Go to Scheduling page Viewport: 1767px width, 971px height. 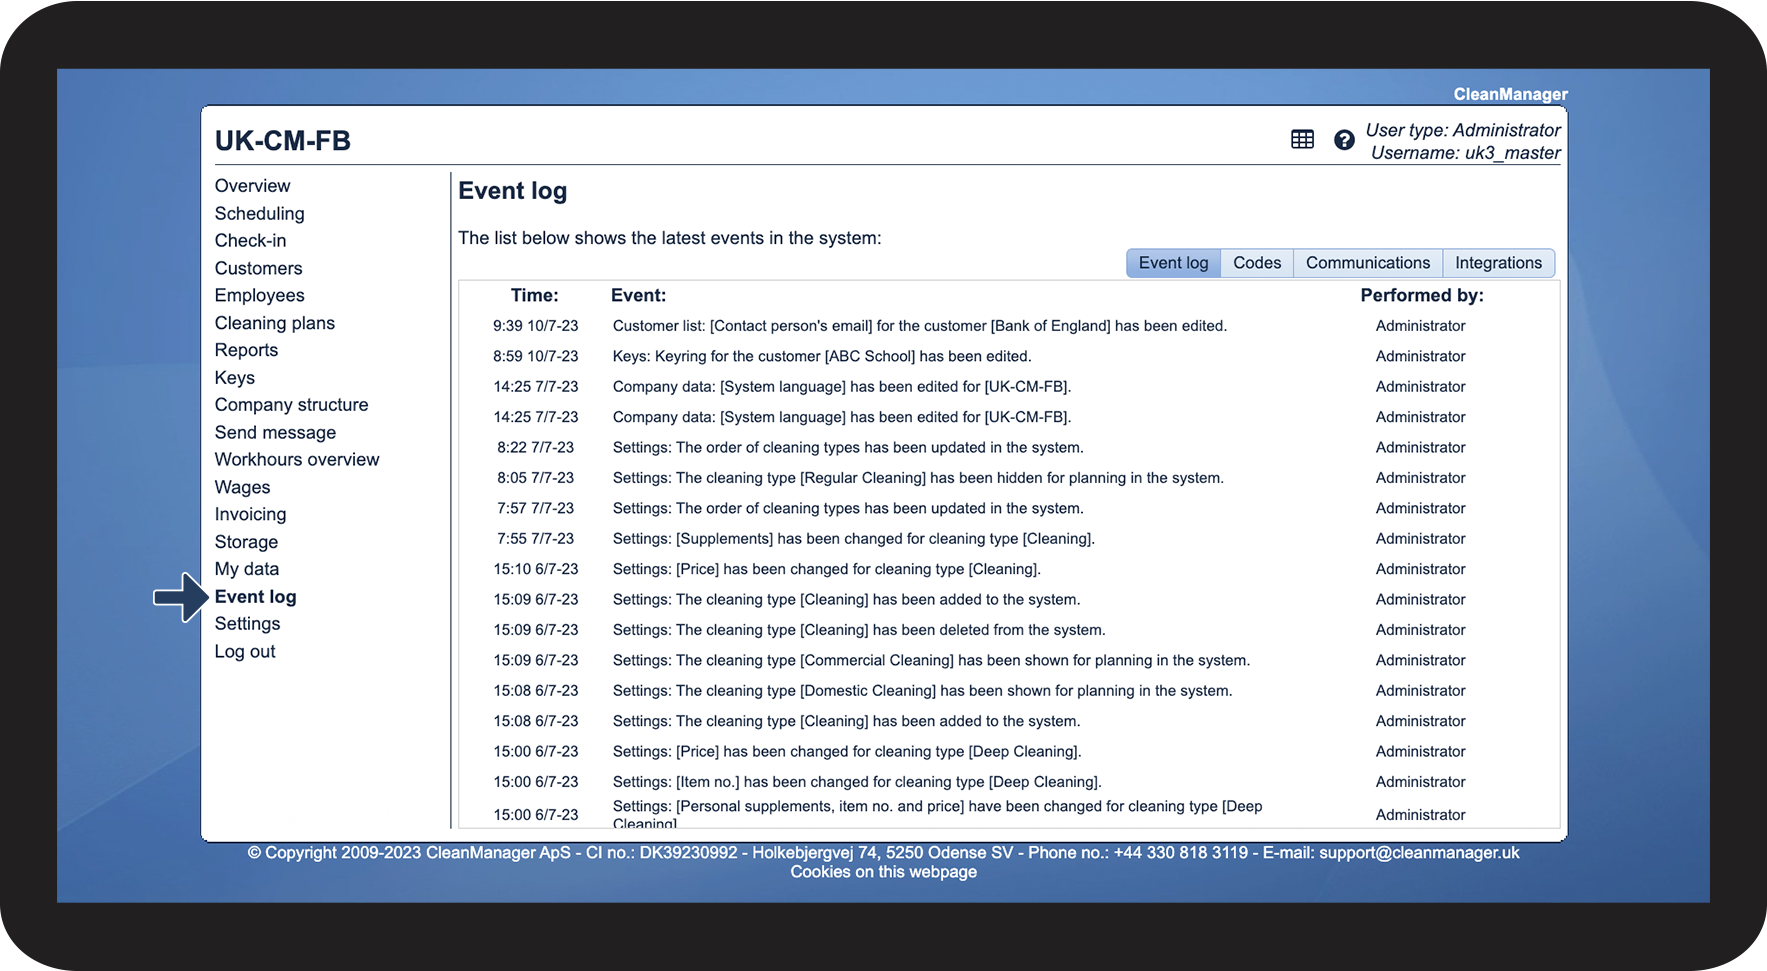[259, 213]
